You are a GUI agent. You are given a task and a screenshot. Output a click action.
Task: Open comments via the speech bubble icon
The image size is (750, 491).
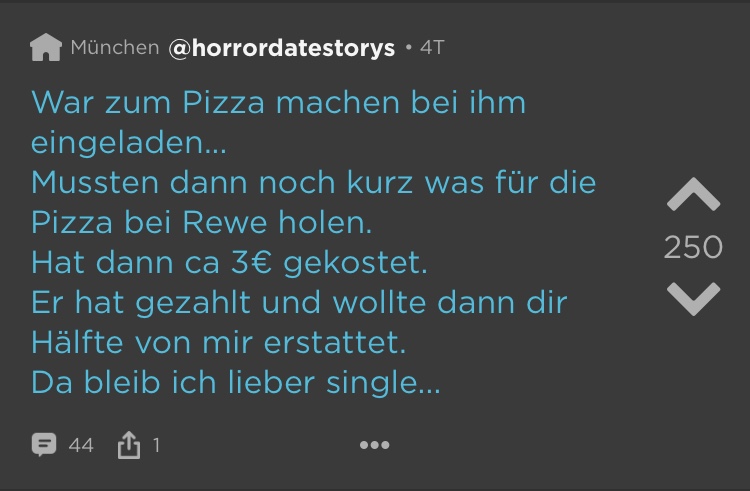(44, 445)
